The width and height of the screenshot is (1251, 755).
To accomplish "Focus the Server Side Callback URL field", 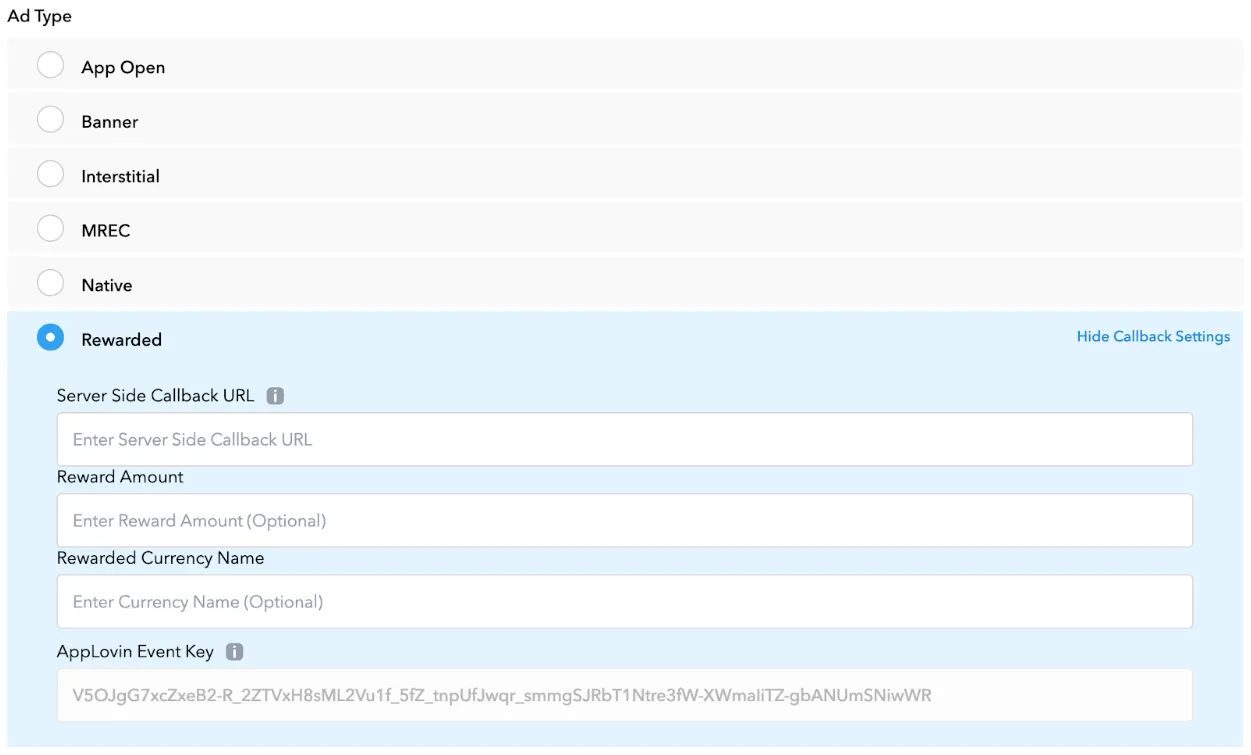I will pyautogui.click(x=625, y=439).
